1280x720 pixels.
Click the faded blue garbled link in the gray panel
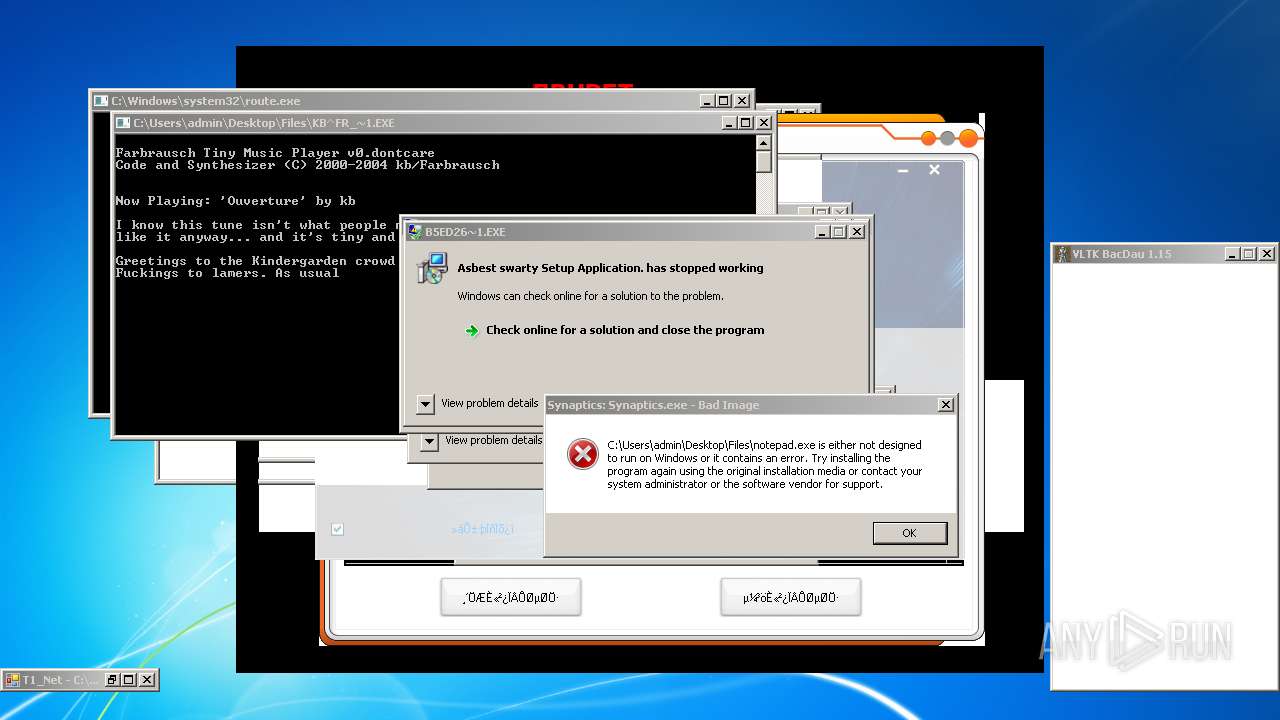click(483, 529)
